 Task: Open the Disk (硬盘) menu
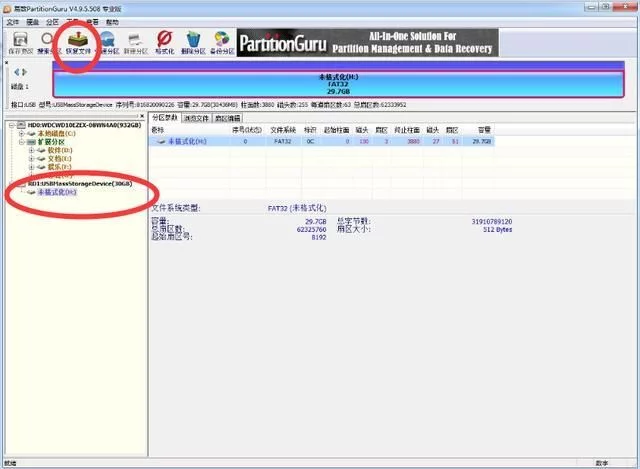tap(33, 22)
